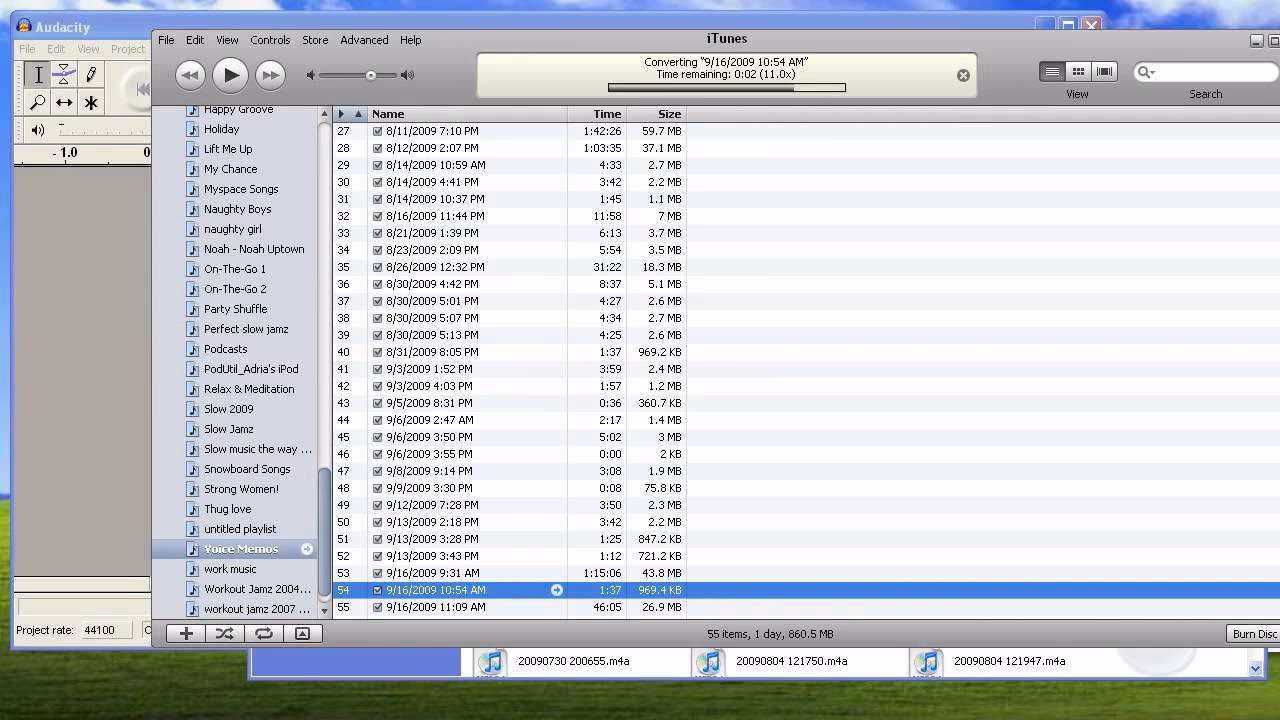Open the Advanced menu in iTunes
1280x720 pixels.
point(364,40)
